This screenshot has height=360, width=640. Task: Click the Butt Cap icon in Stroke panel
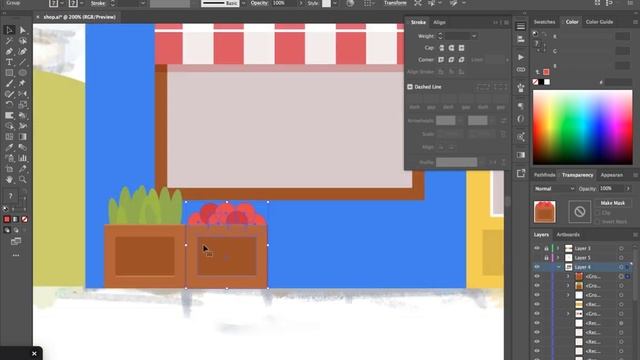click(441, 48)
